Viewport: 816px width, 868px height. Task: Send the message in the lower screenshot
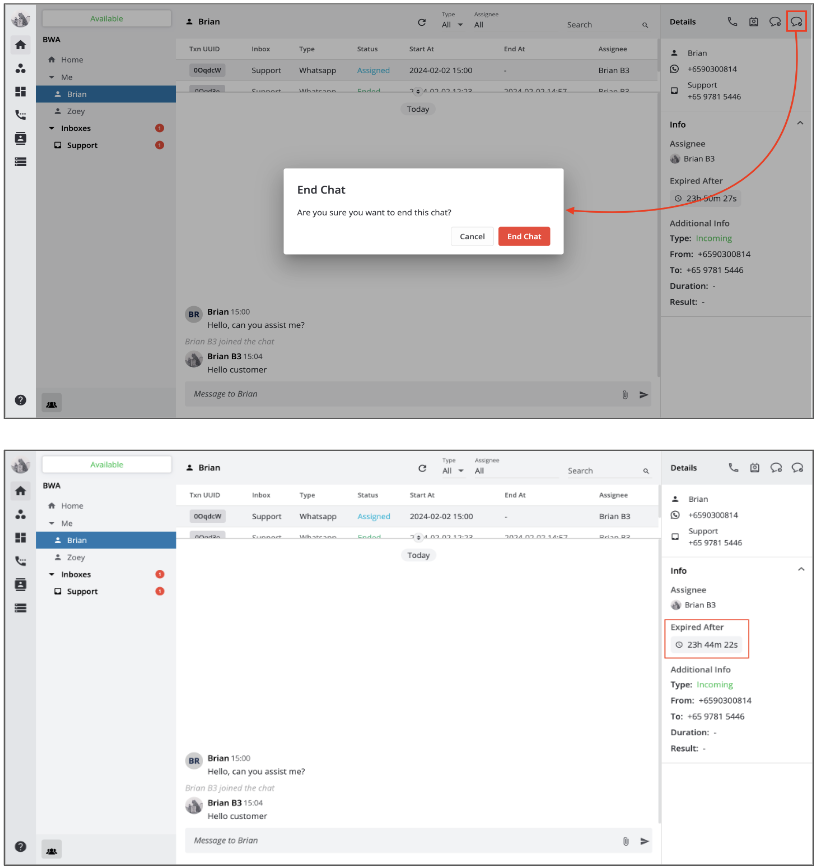644,841
